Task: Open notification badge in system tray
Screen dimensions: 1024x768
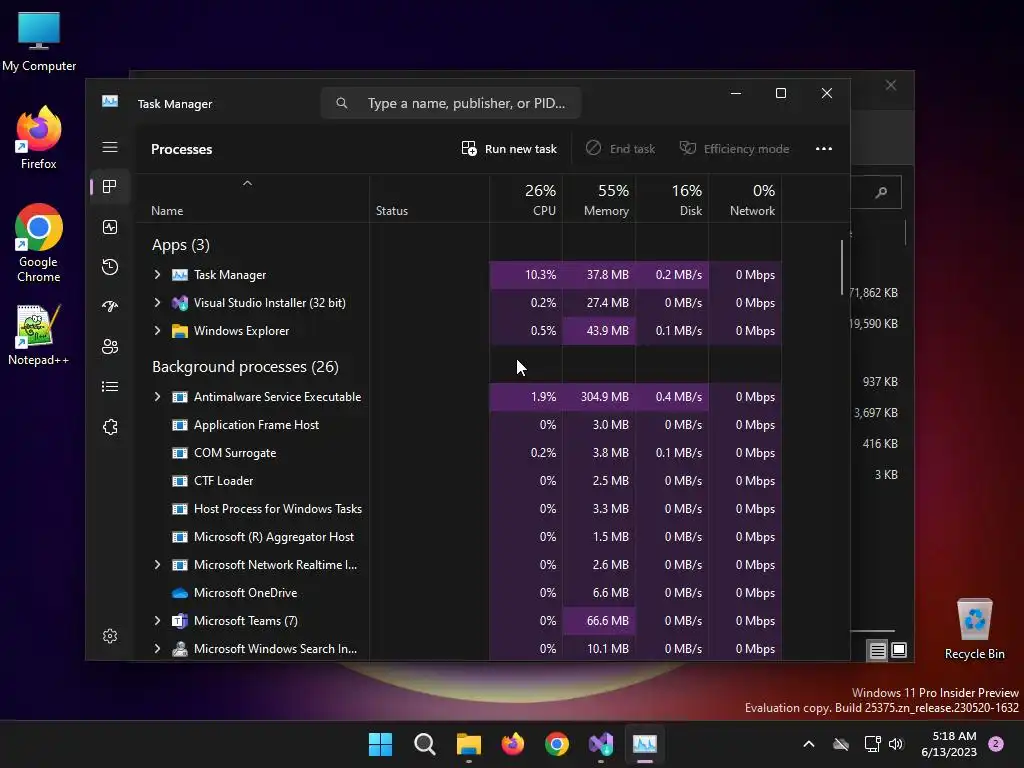Action: tap(996, 744)
